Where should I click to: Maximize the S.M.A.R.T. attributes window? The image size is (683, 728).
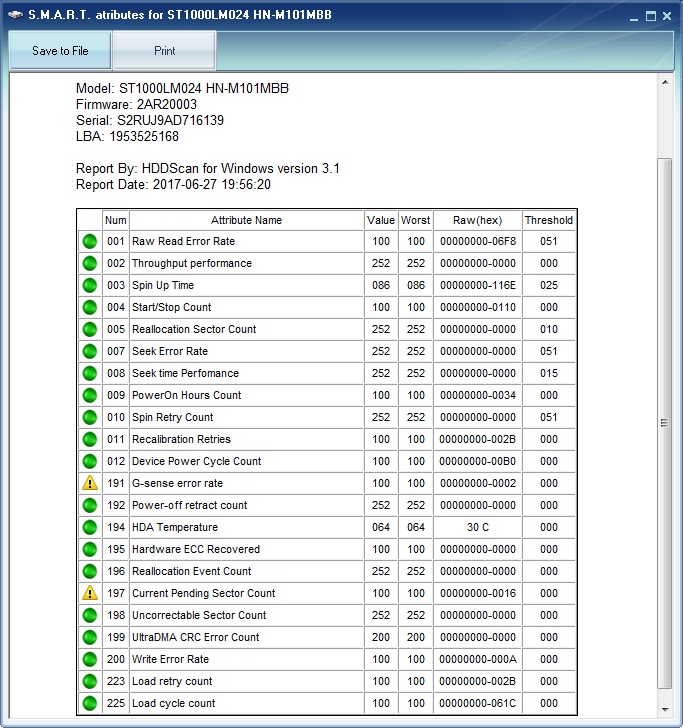click(651, 16)
